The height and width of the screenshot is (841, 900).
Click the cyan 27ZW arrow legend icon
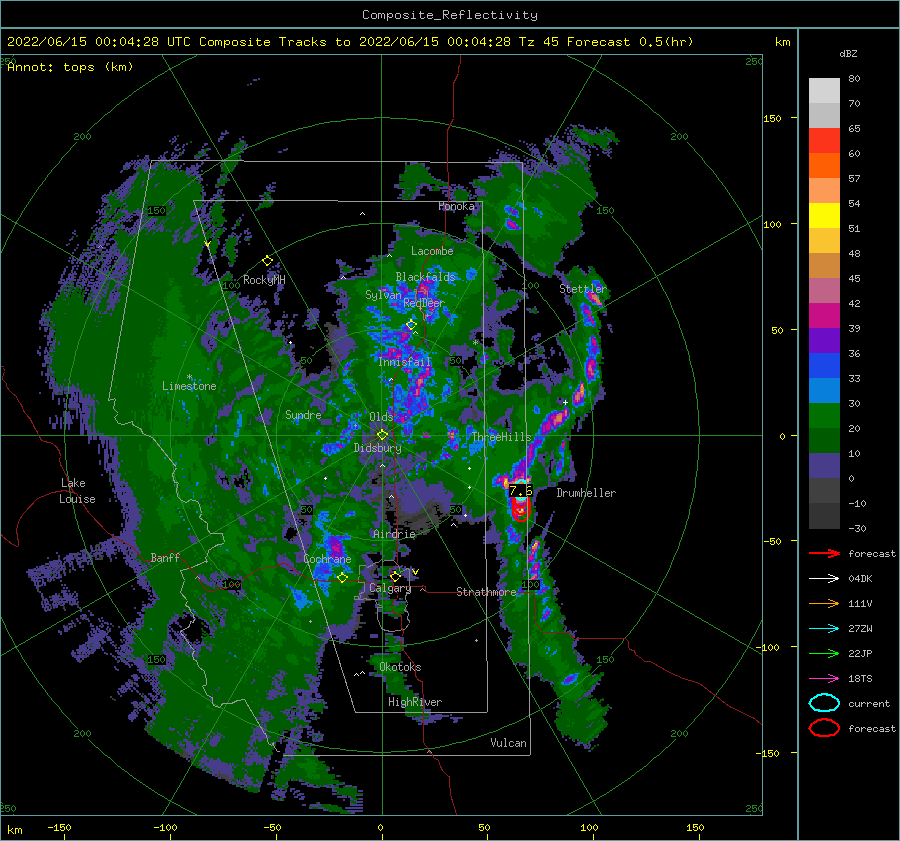(x=824, y=629)
